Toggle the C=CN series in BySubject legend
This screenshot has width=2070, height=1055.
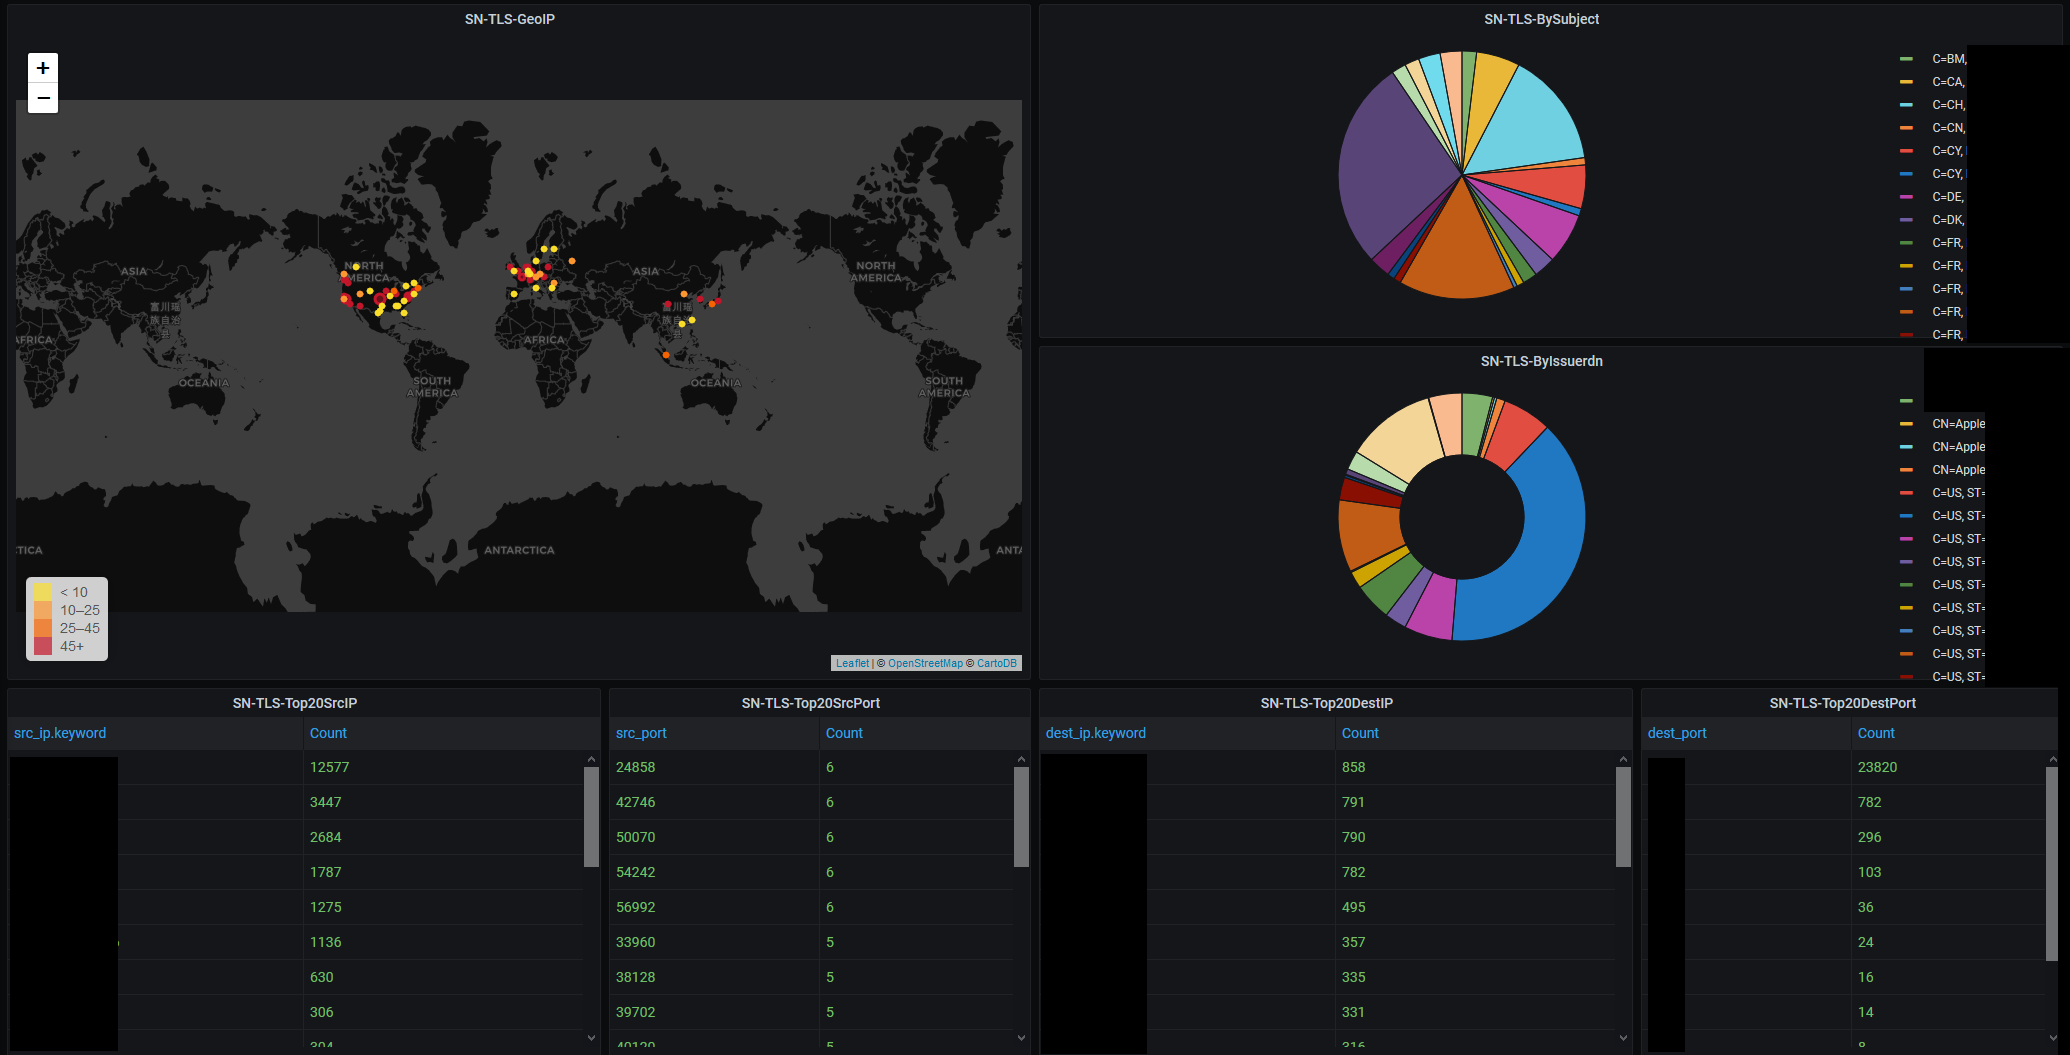(x=1949, y=128)
